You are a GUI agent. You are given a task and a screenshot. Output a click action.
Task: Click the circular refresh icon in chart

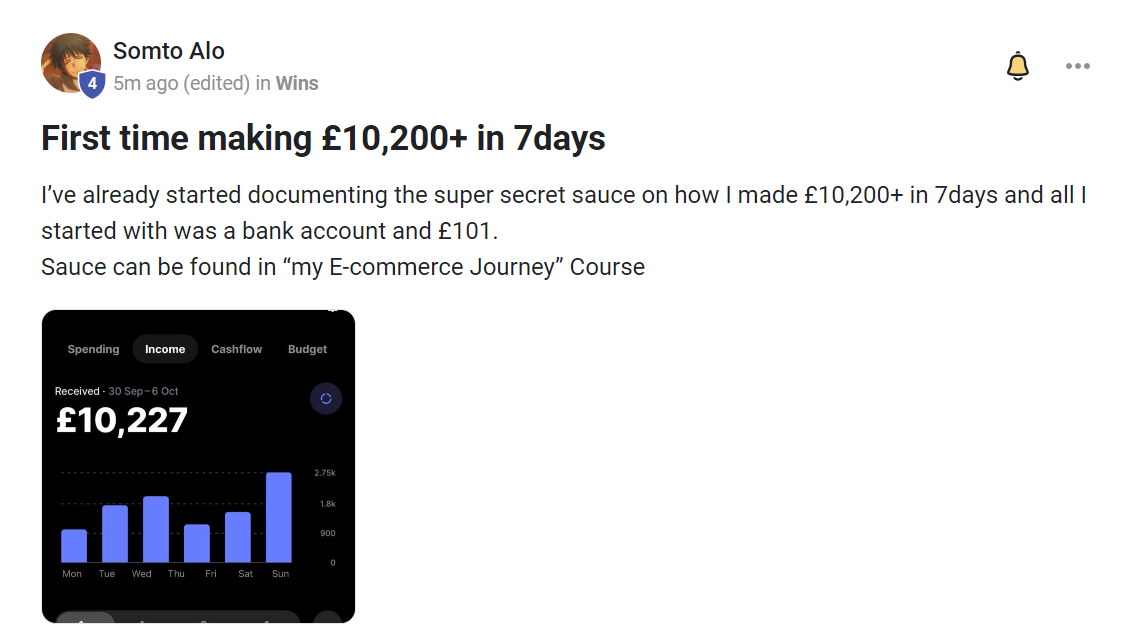point(326,399)
